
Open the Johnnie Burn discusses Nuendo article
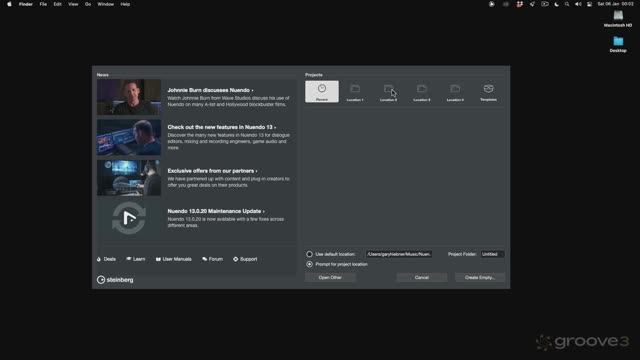[x=210, y=90]
